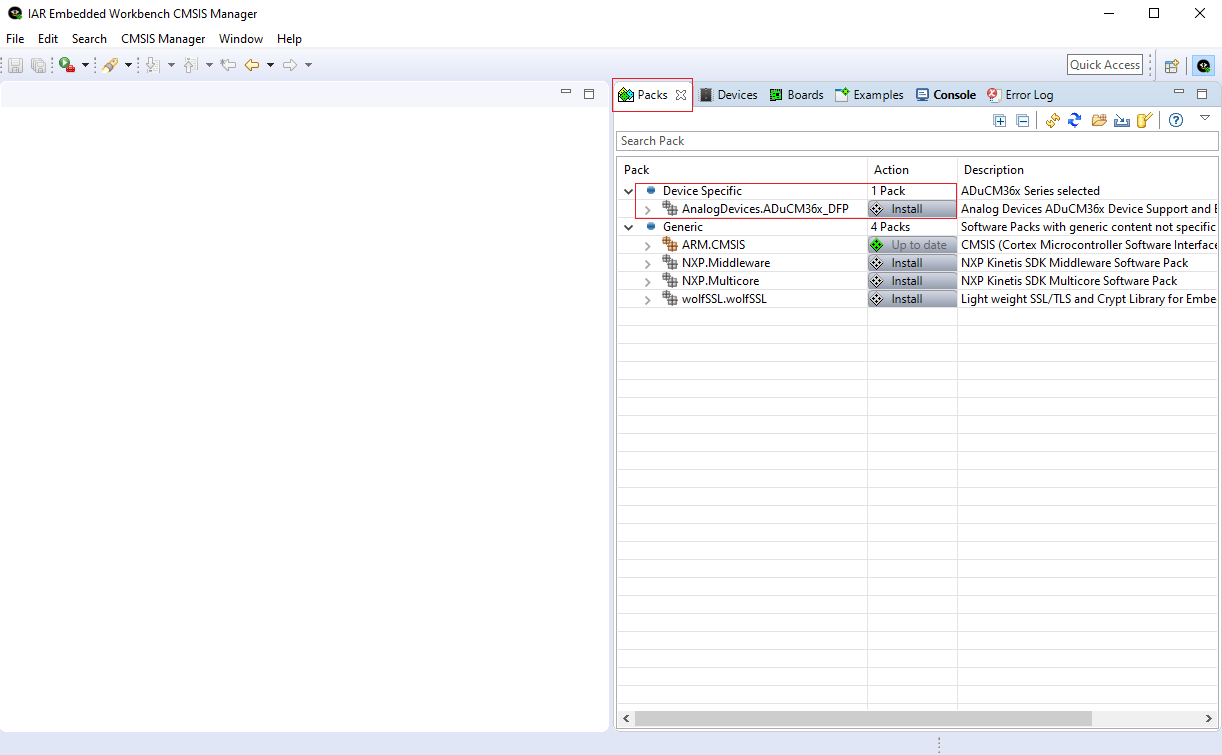Click the Help question mark icon
The width and height of the screenshot is (1222, 755).
[1176, 120]
